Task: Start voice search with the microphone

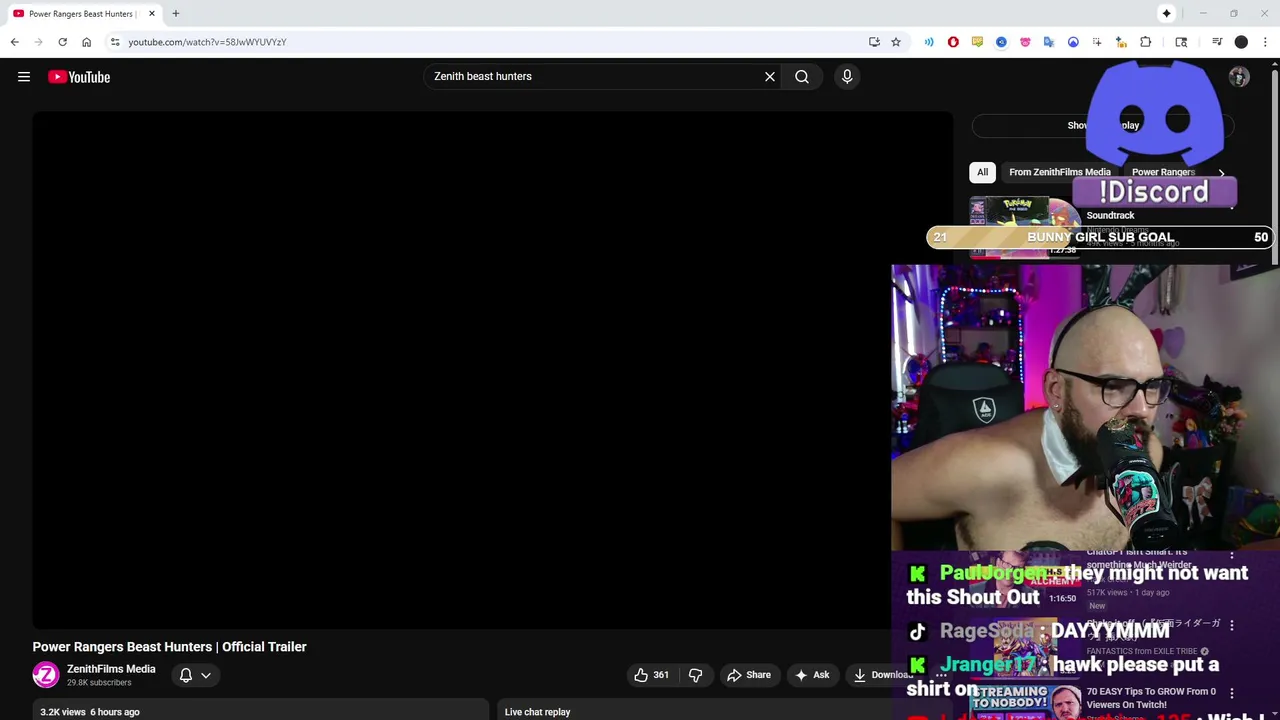Action: pos(847,76)
